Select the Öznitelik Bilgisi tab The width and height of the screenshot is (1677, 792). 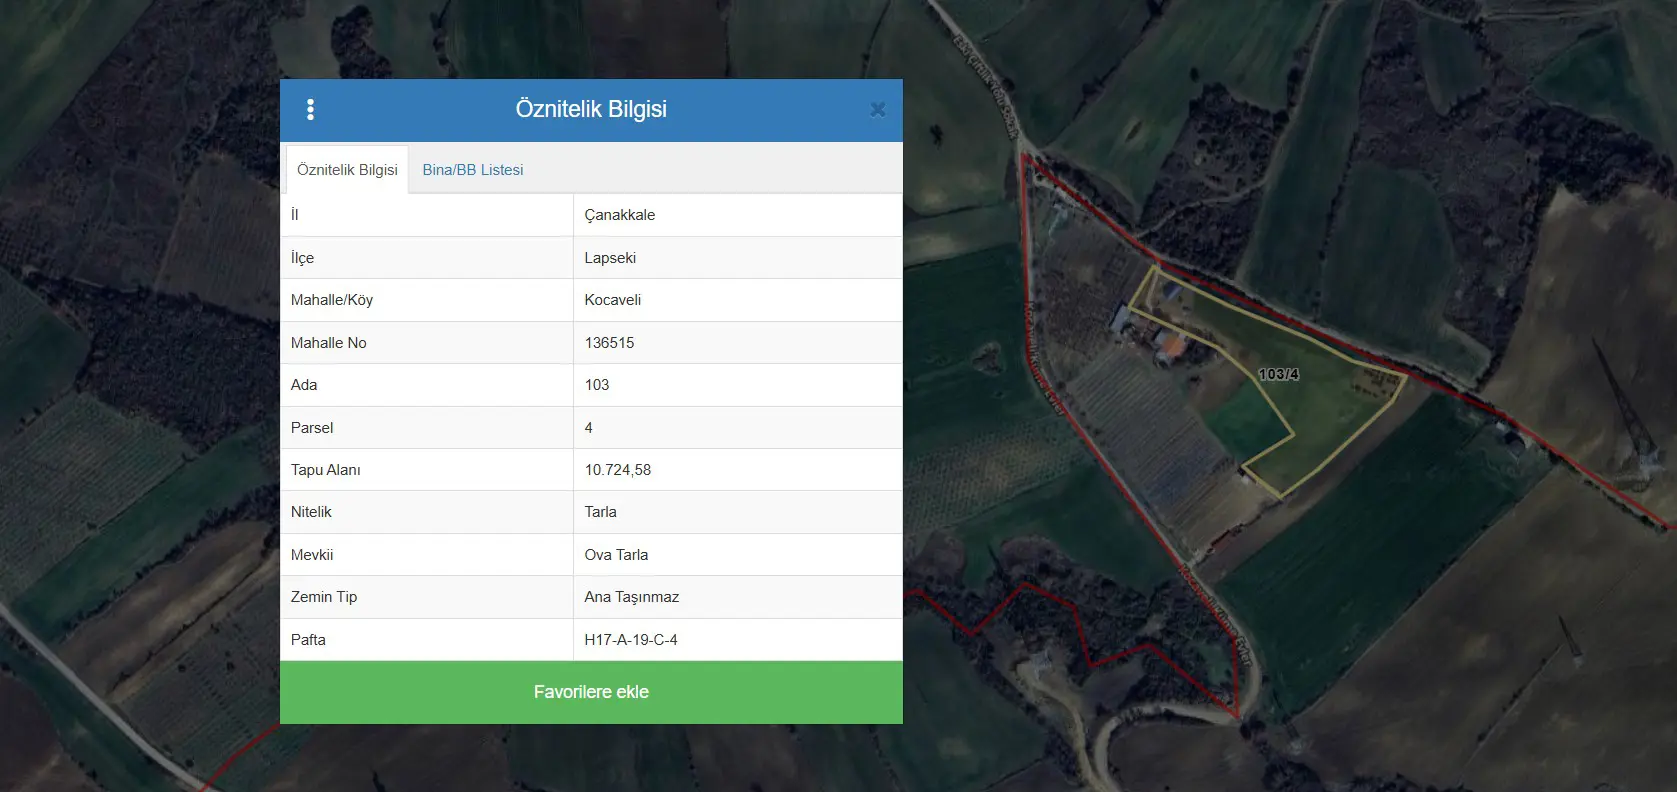click(347, 170)
